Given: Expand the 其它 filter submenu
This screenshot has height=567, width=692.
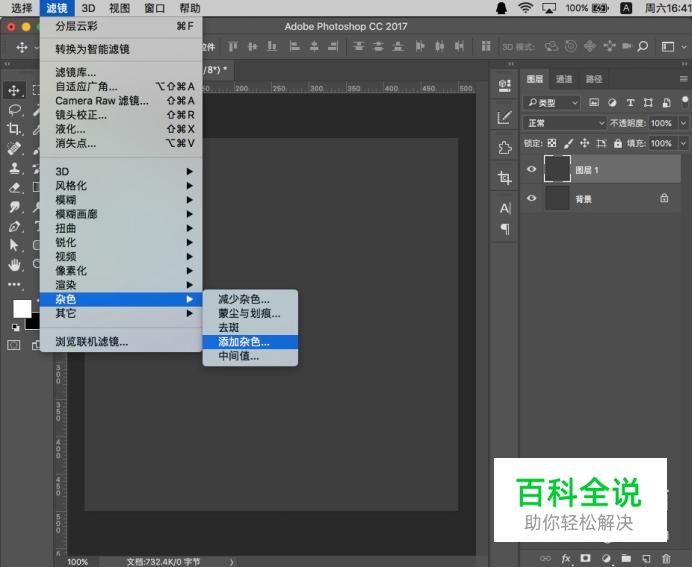Looking at the screenshot, I should pos(121,313).
